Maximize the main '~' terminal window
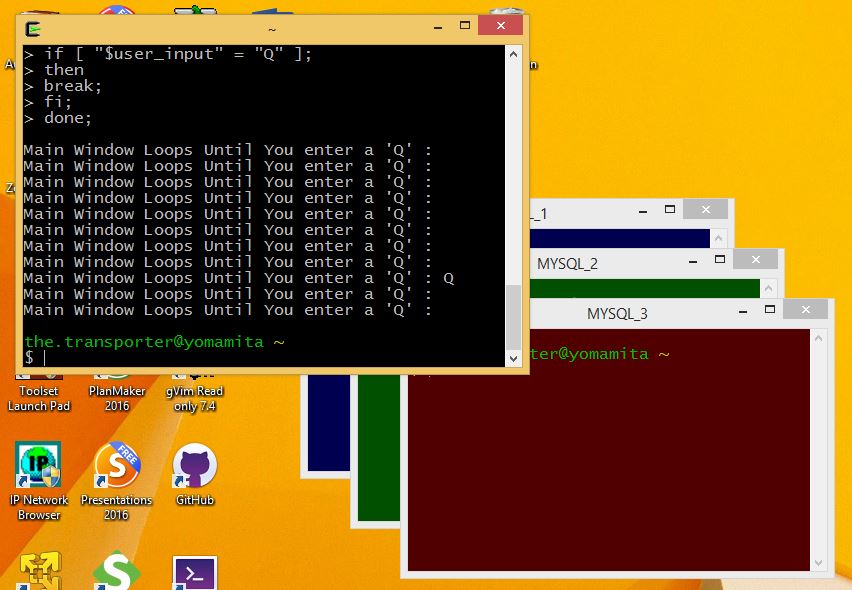Image resolution: width=852 pixels, height=590 pixels. (465, 26)
